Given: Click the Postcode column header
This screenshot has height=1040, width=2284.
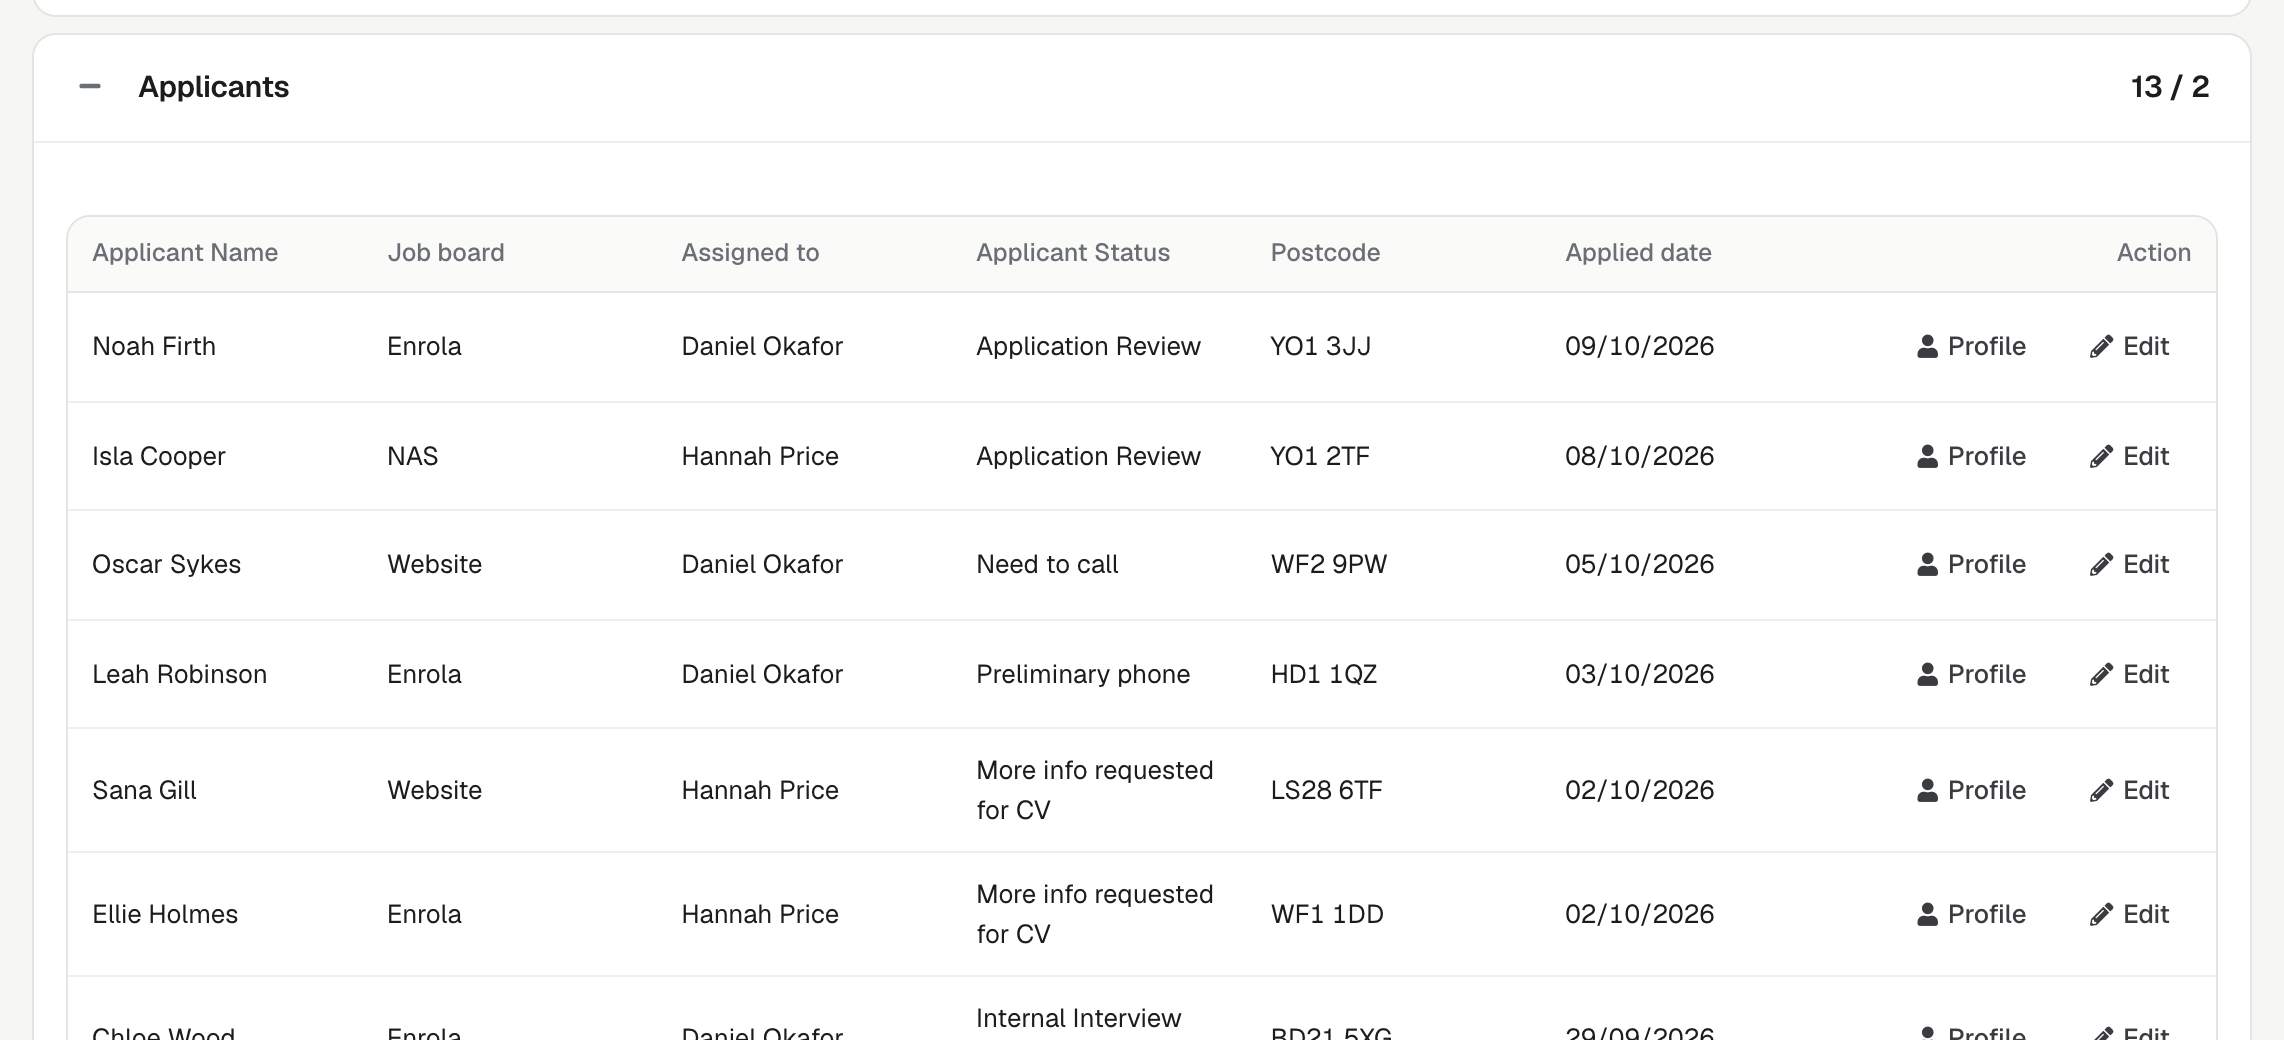Looking at the screenshot, I should coord(1325,253).
